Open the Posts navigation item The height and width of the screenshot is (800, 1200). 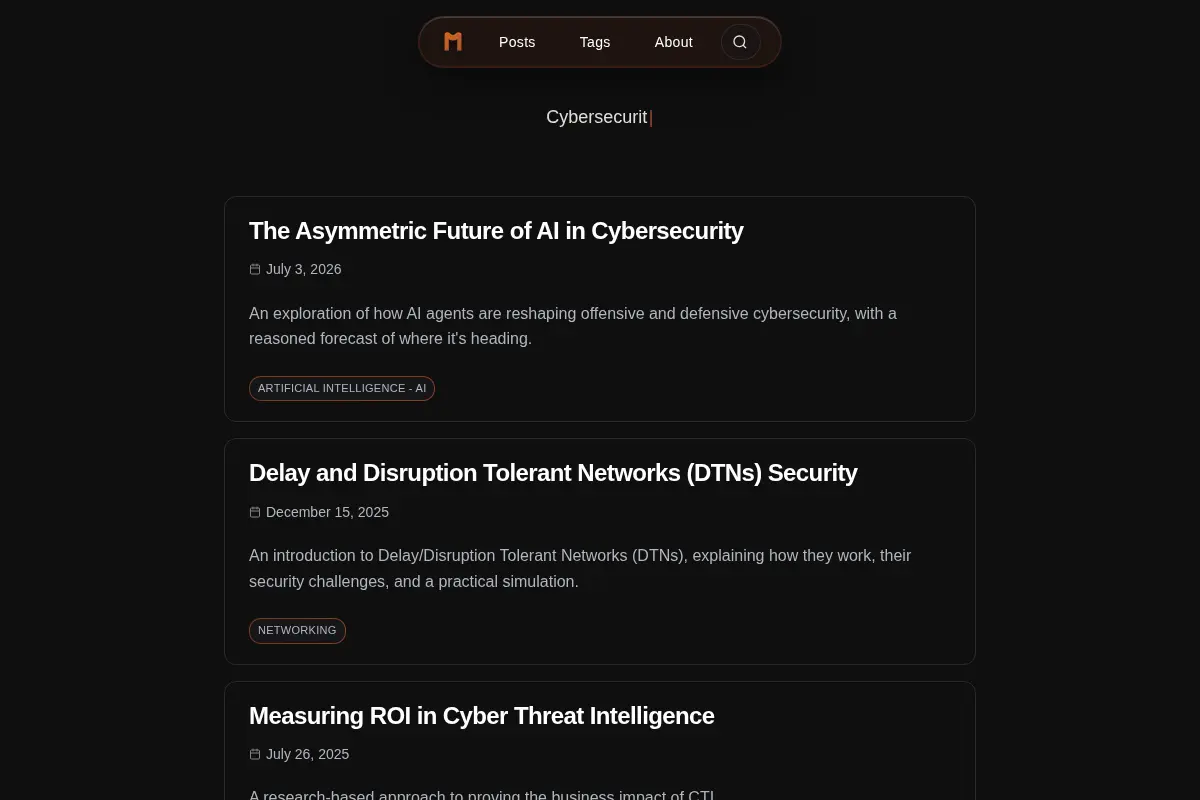coord(517,42)
